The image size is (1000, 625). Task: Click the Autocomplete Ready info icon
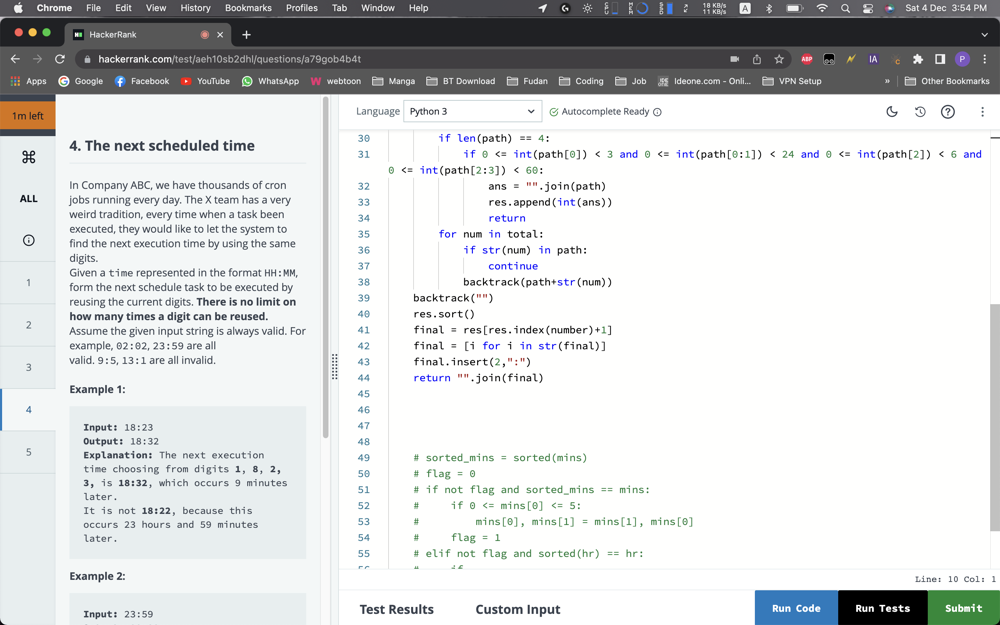658,112
